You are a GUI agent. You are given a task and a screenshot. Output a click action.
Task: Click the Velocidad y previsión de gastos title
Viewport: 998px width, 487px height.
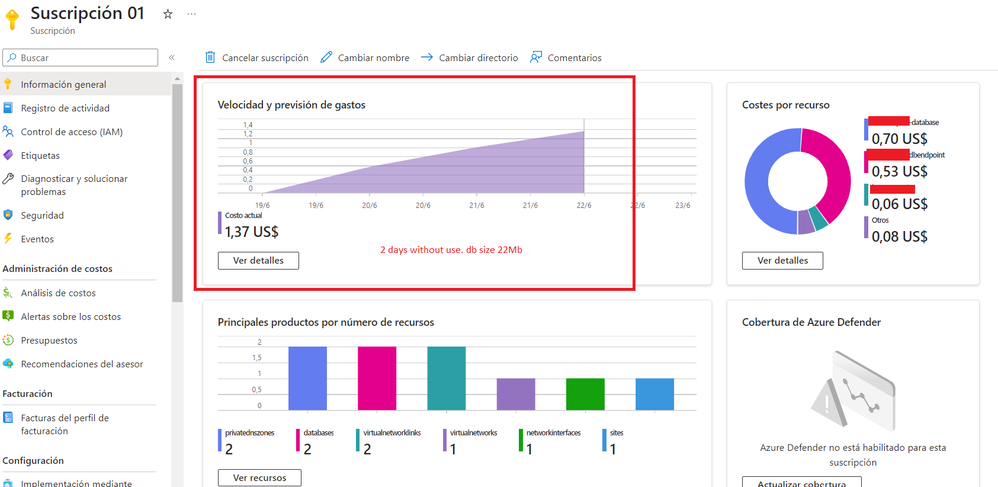pos(292,105)
